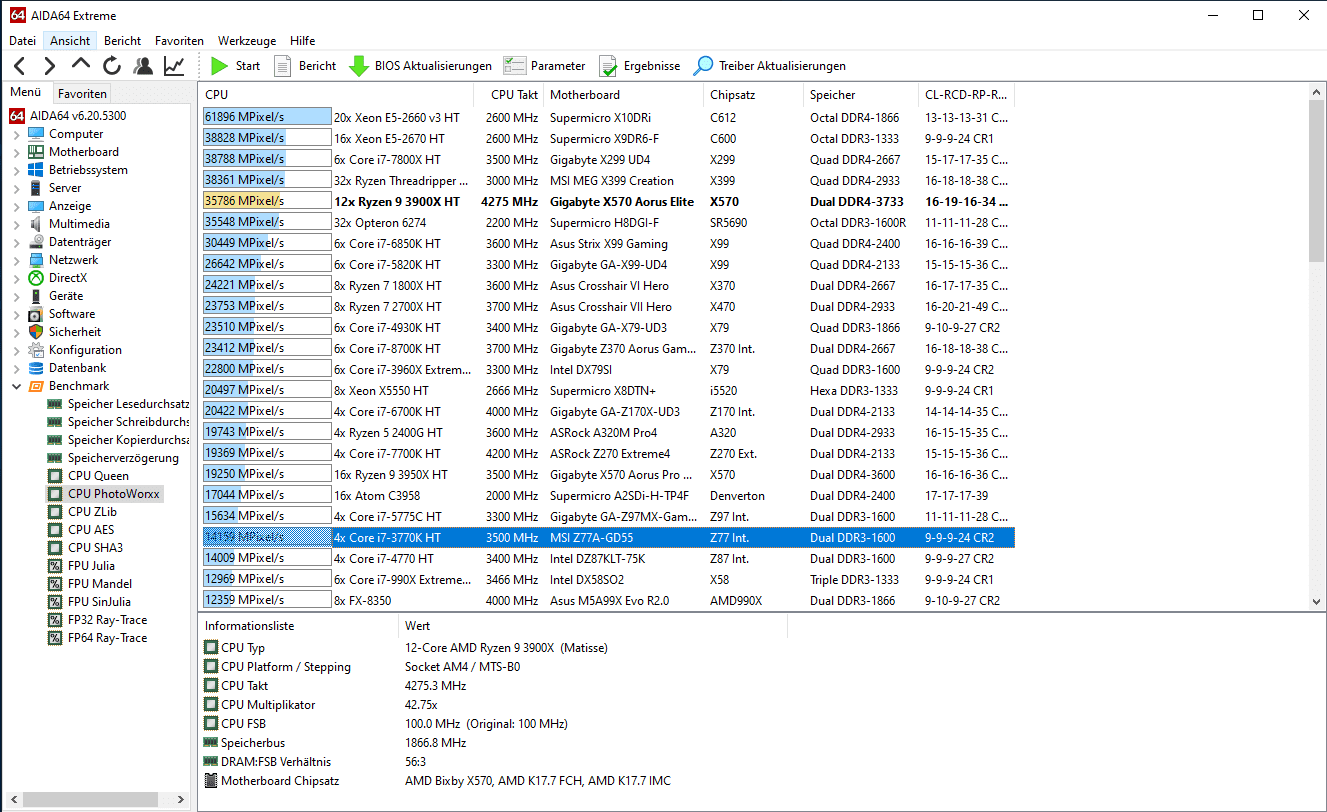1327x812 pixels.
Task: Select FPU SinJulia benchmark item
Action: (x=99, y=602)
